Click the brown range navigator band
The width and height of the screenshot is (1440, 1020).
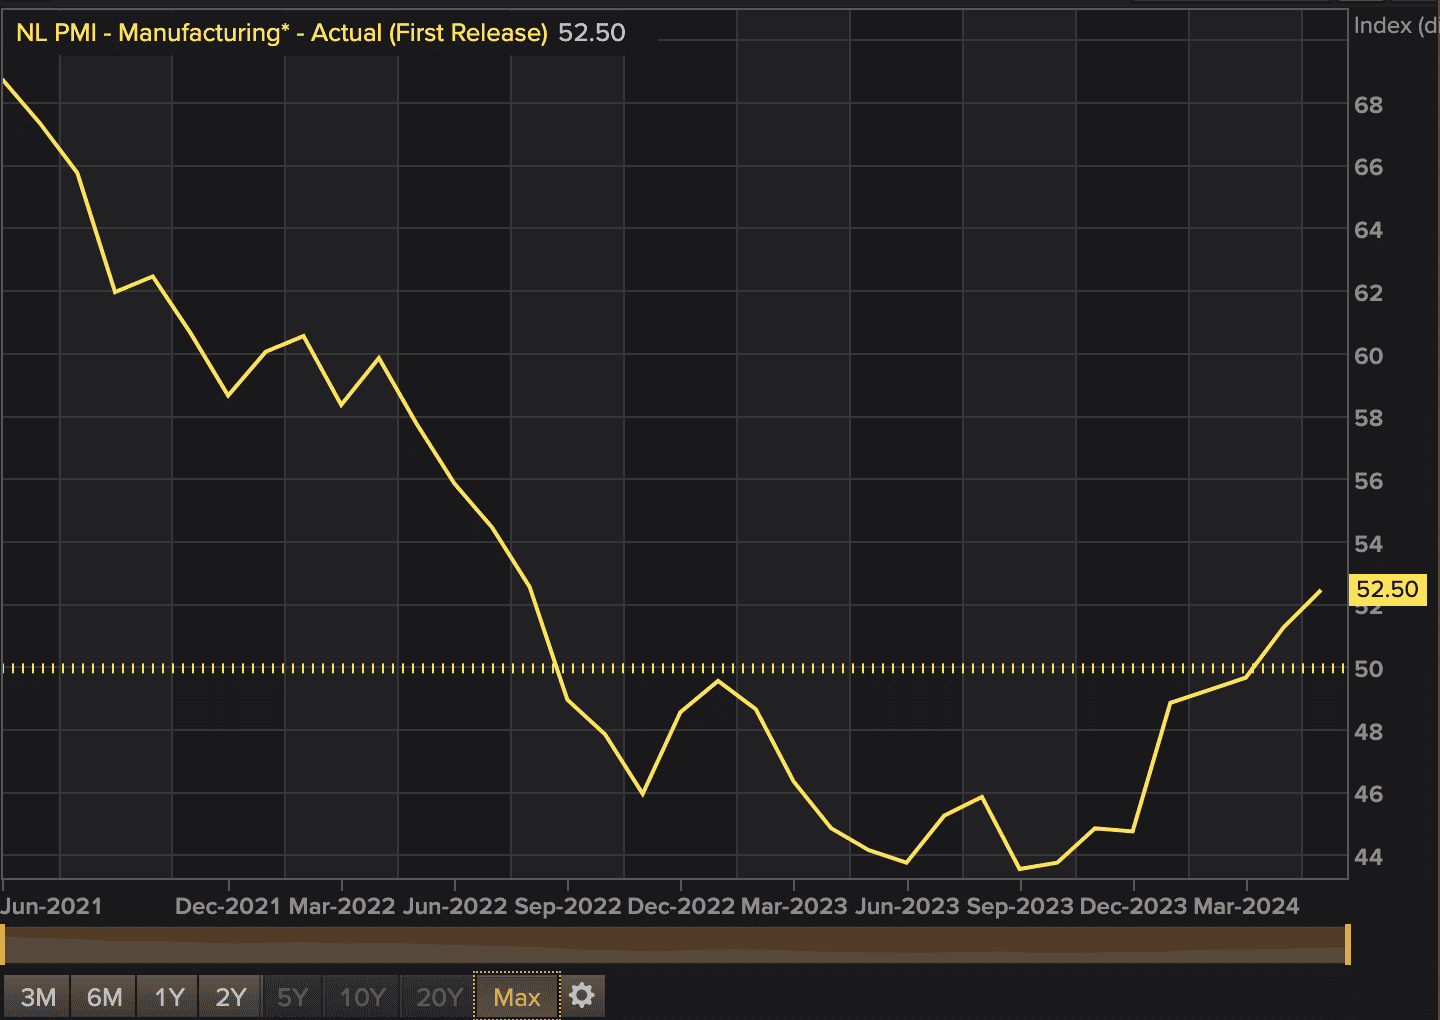675,945
